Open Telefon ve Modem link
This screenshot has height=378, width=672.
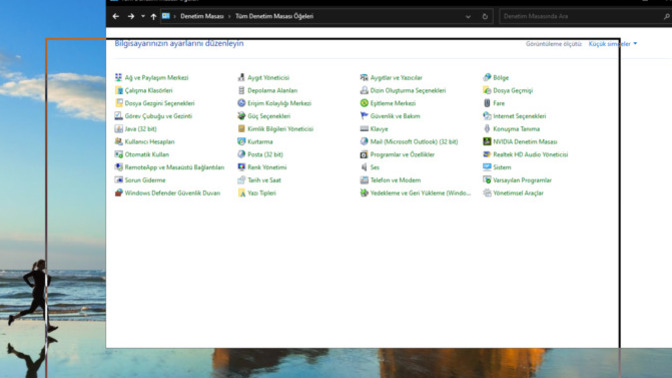pos(396,180)
